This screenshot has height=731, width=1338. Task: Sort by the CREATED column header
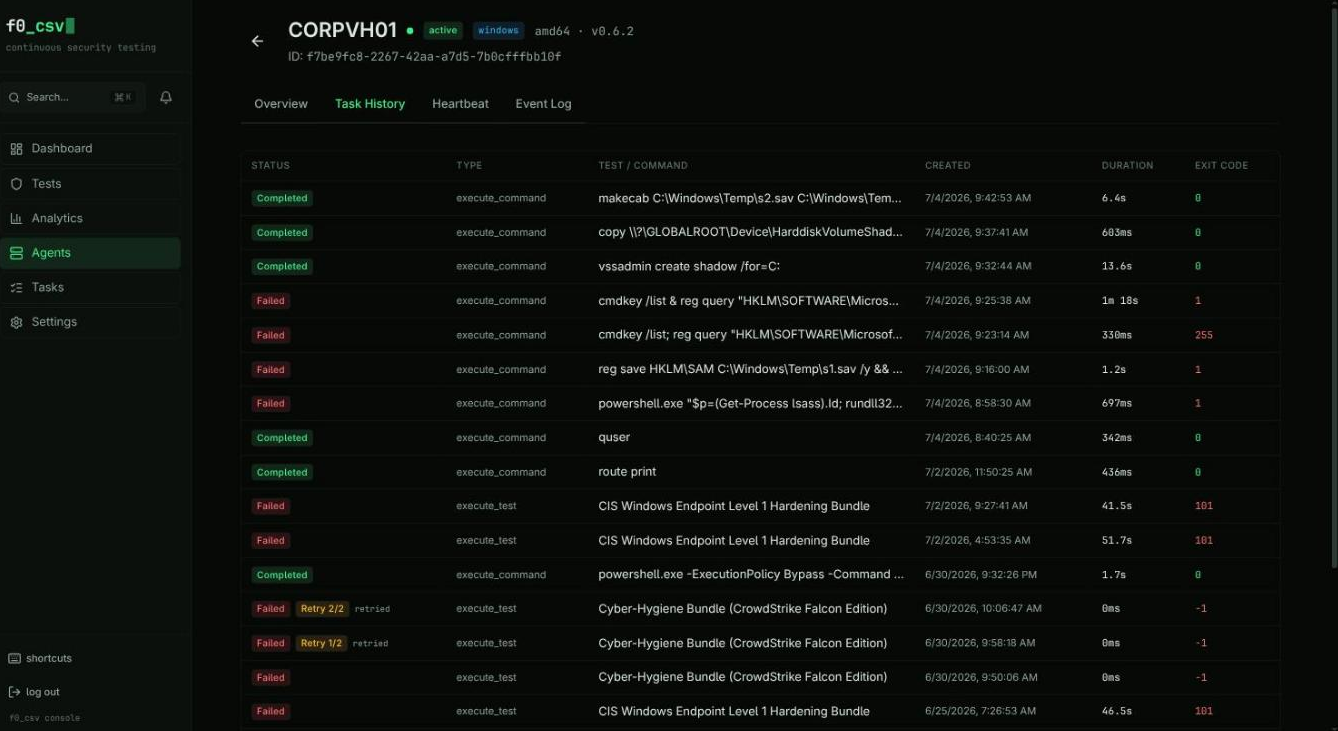(947, 165)
